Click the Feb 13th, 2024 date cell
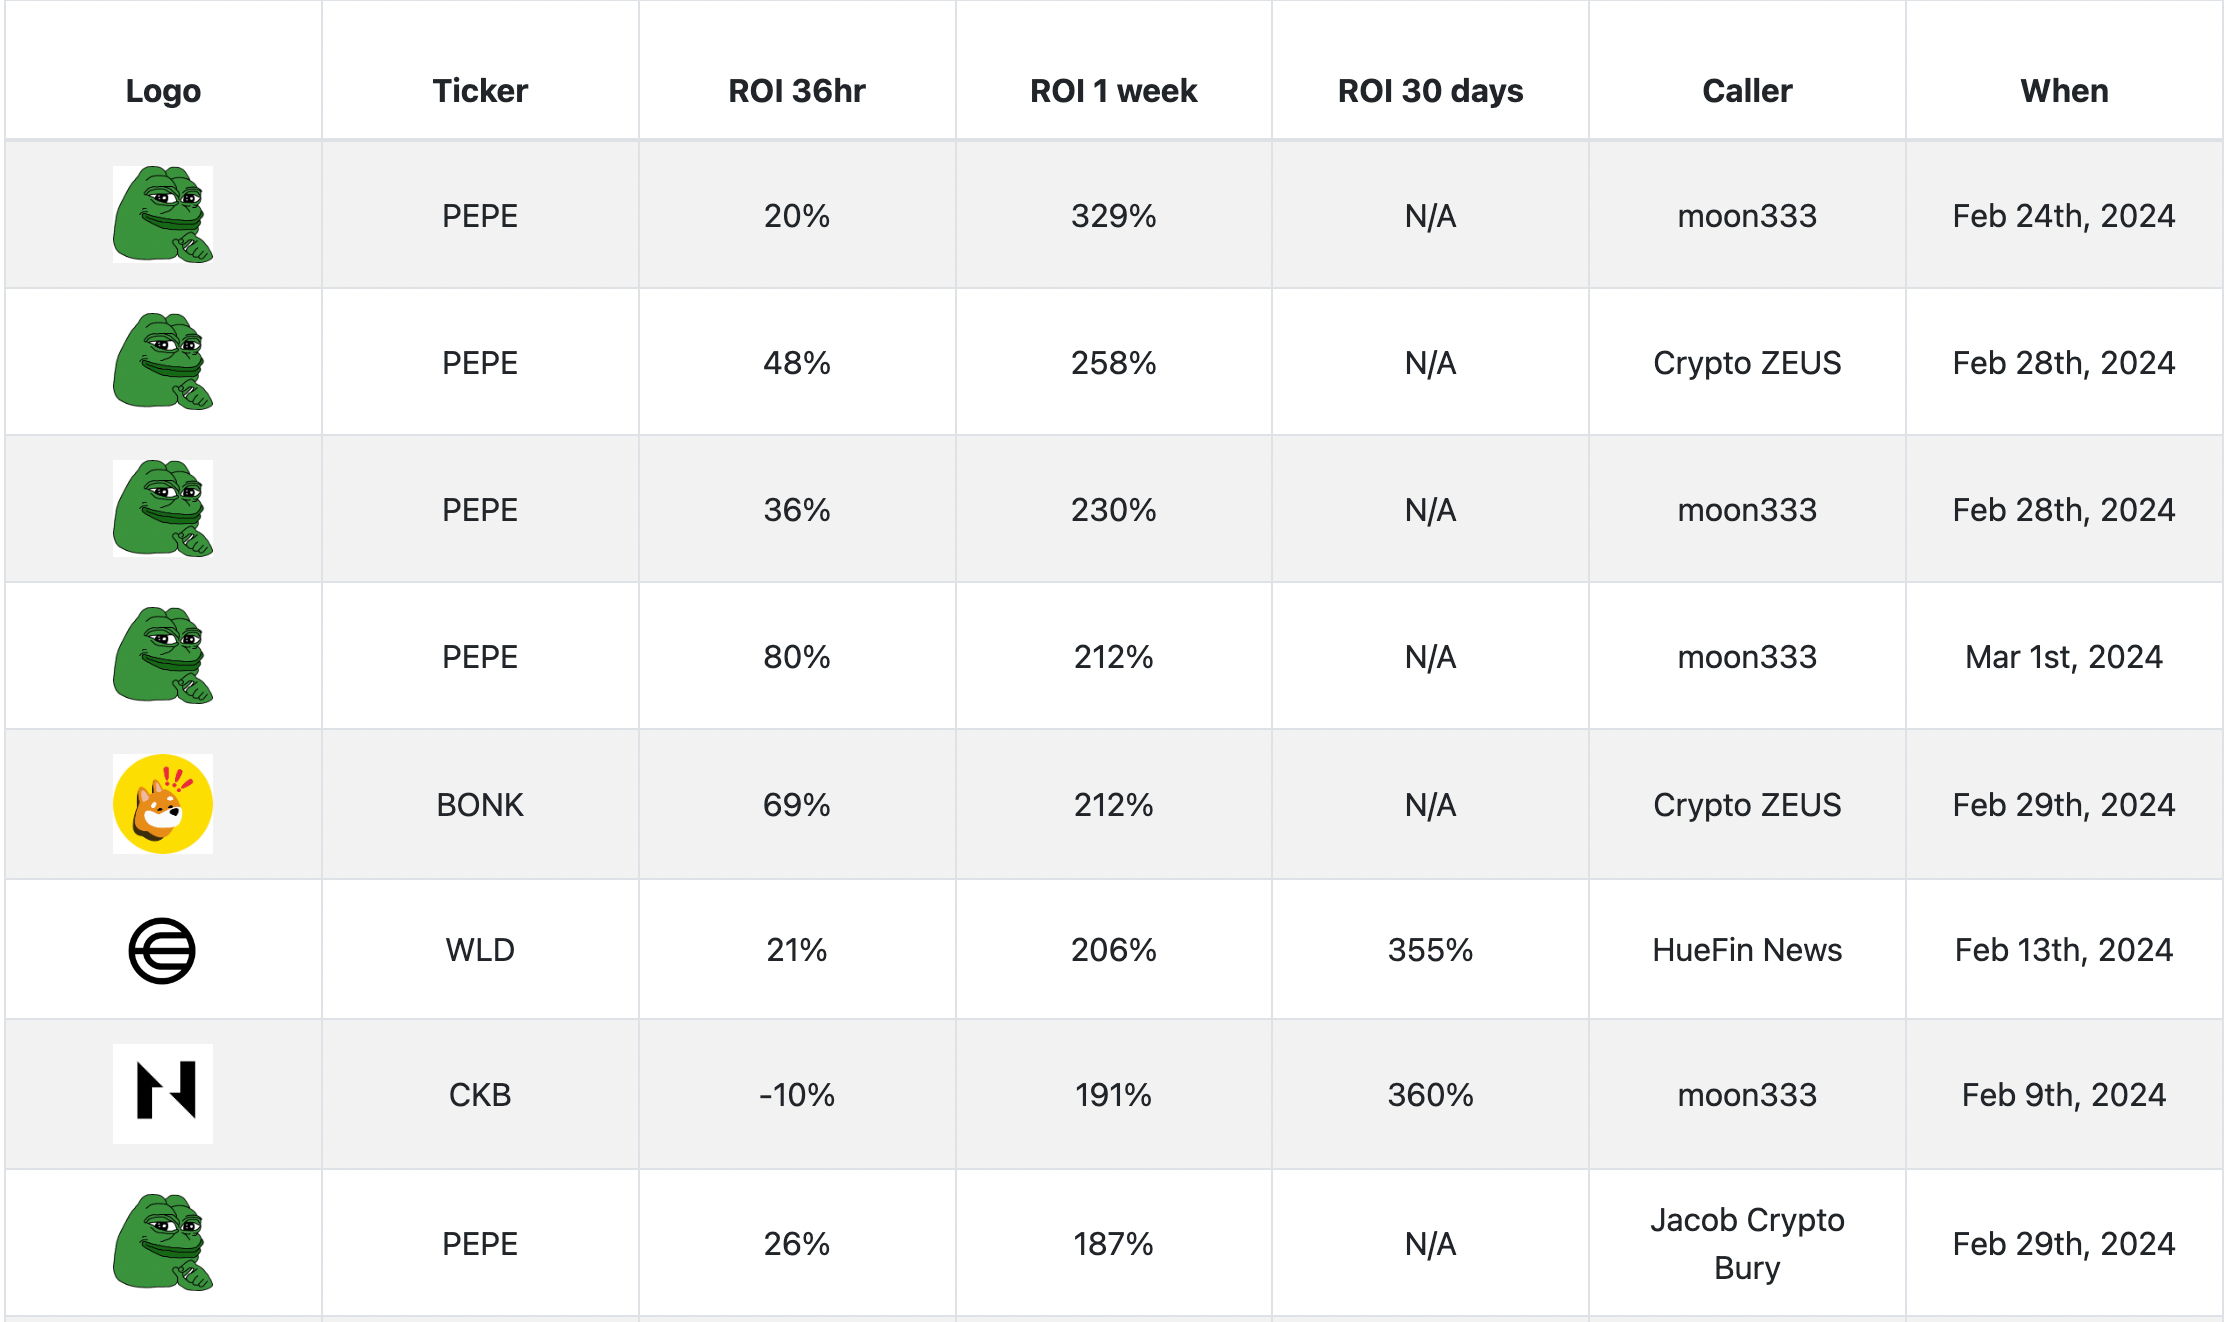Screen dimensions: 2228x1322 (2064, 950)
